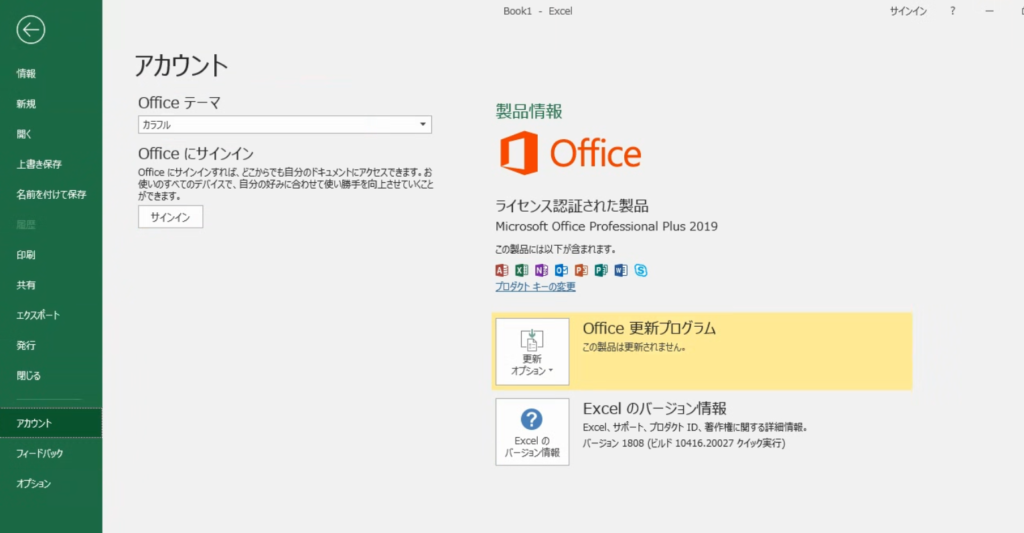Click the PowerPoint app icon
The height and width of the screenshot is (533, 1024).
(581, 270)
